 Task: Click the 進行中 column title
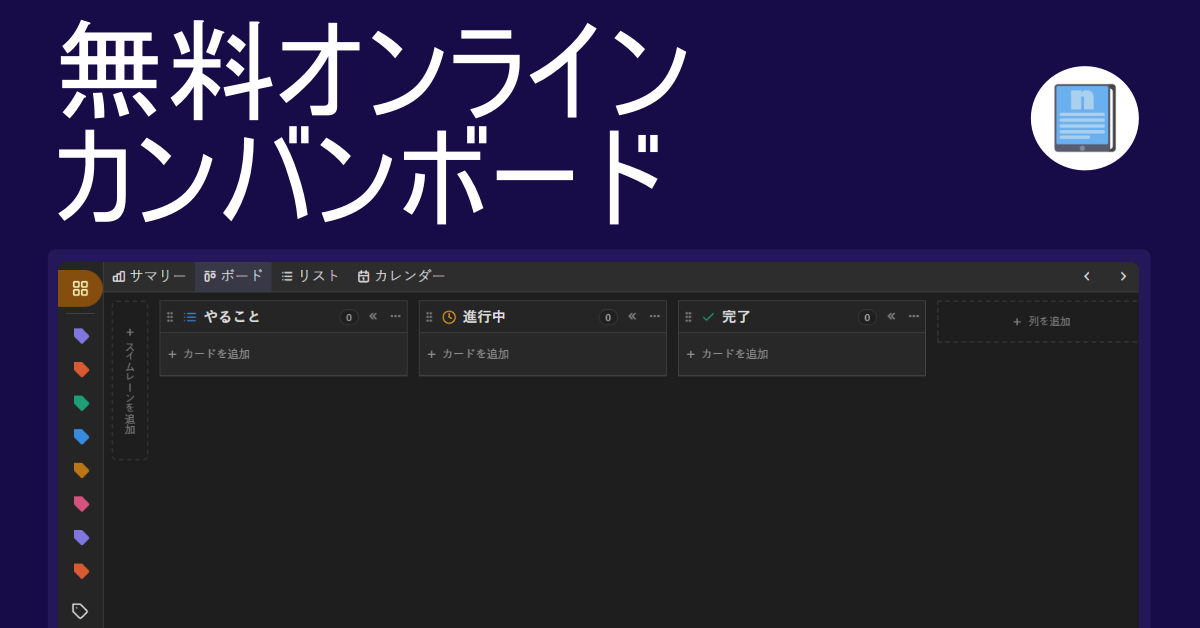tap(484, 317)
